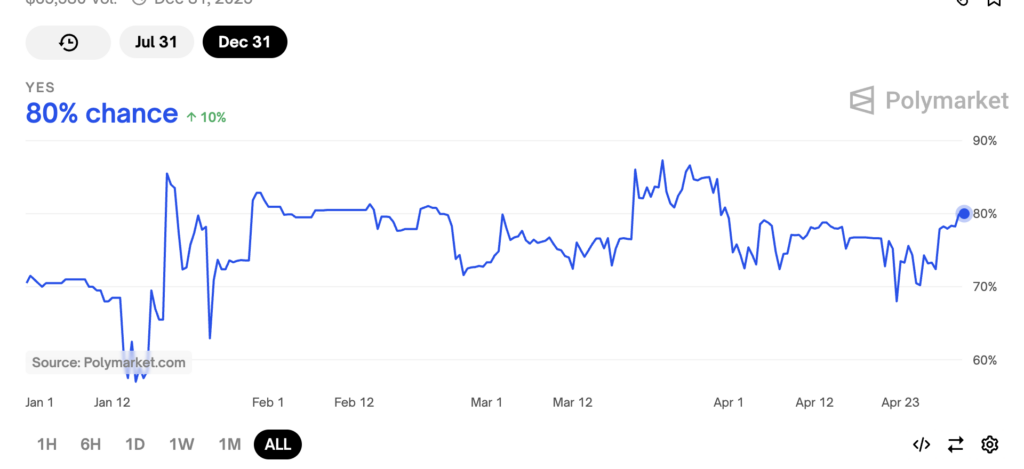Image resolution: width=1024 pixels, height=469 pixels.
Task: Switch to the Jul 31 market tab
Action: tap(156, 42)
